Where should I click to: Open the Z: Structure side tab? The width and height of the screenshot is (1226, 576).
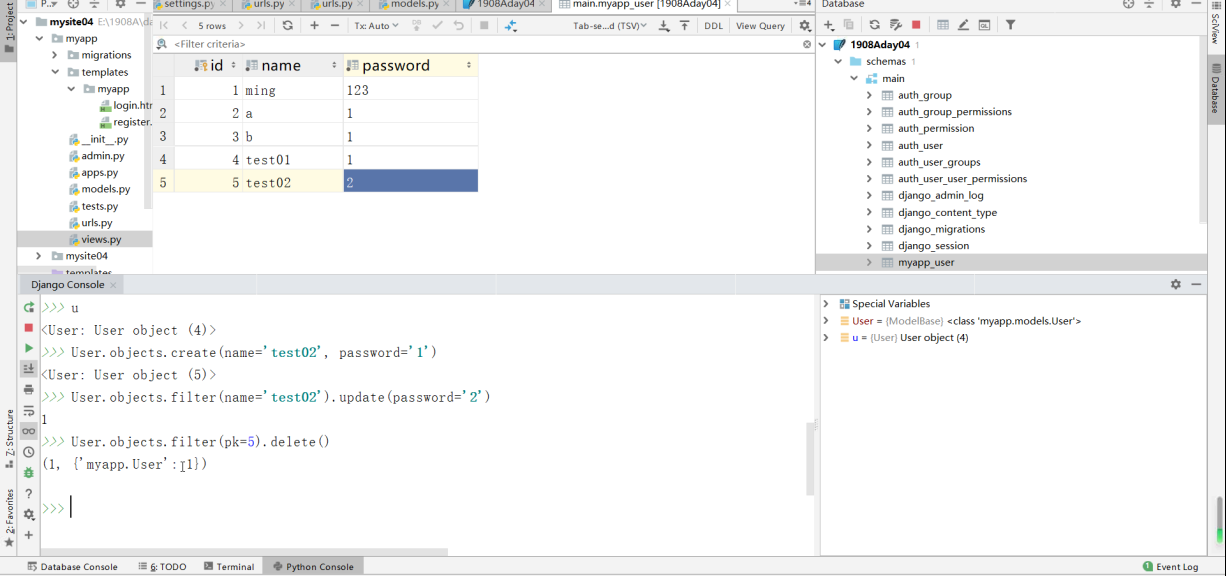click(x=9, y=438)
